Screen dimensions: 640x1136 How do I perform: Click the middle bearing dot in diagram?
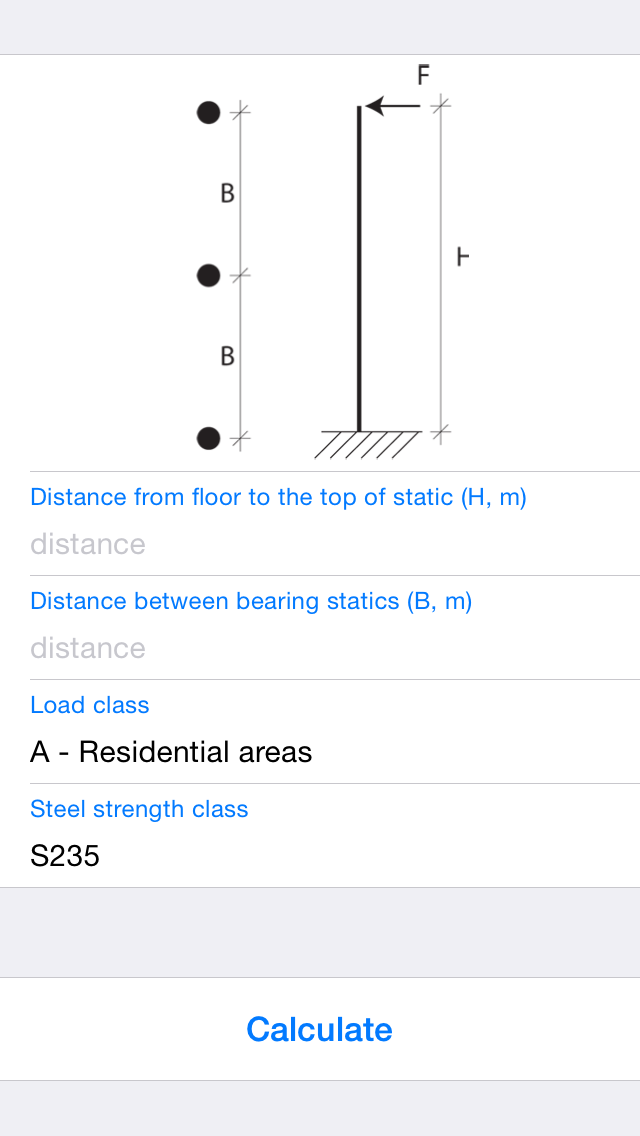click(x=207, y=274)
